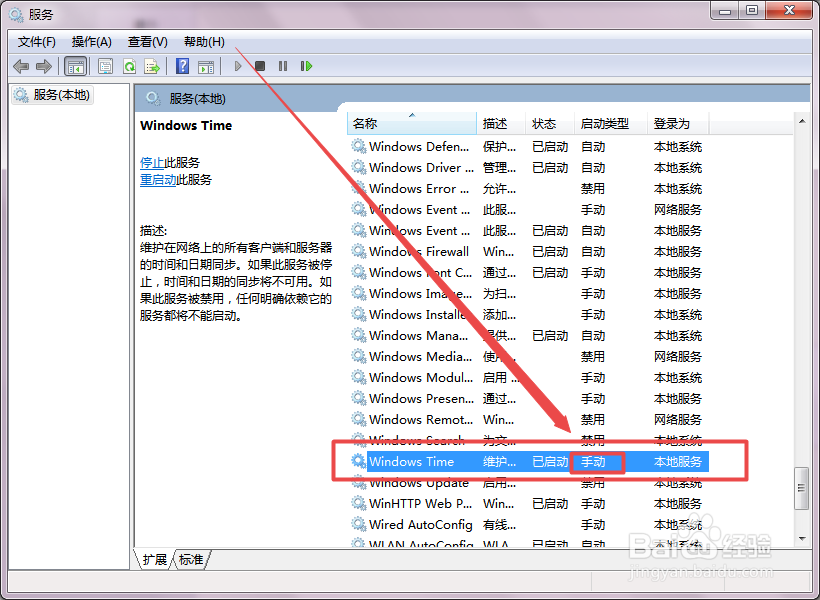Click the Start Service toolbar icon
This screenshot has width=820, height=600.
pos(237,66)
